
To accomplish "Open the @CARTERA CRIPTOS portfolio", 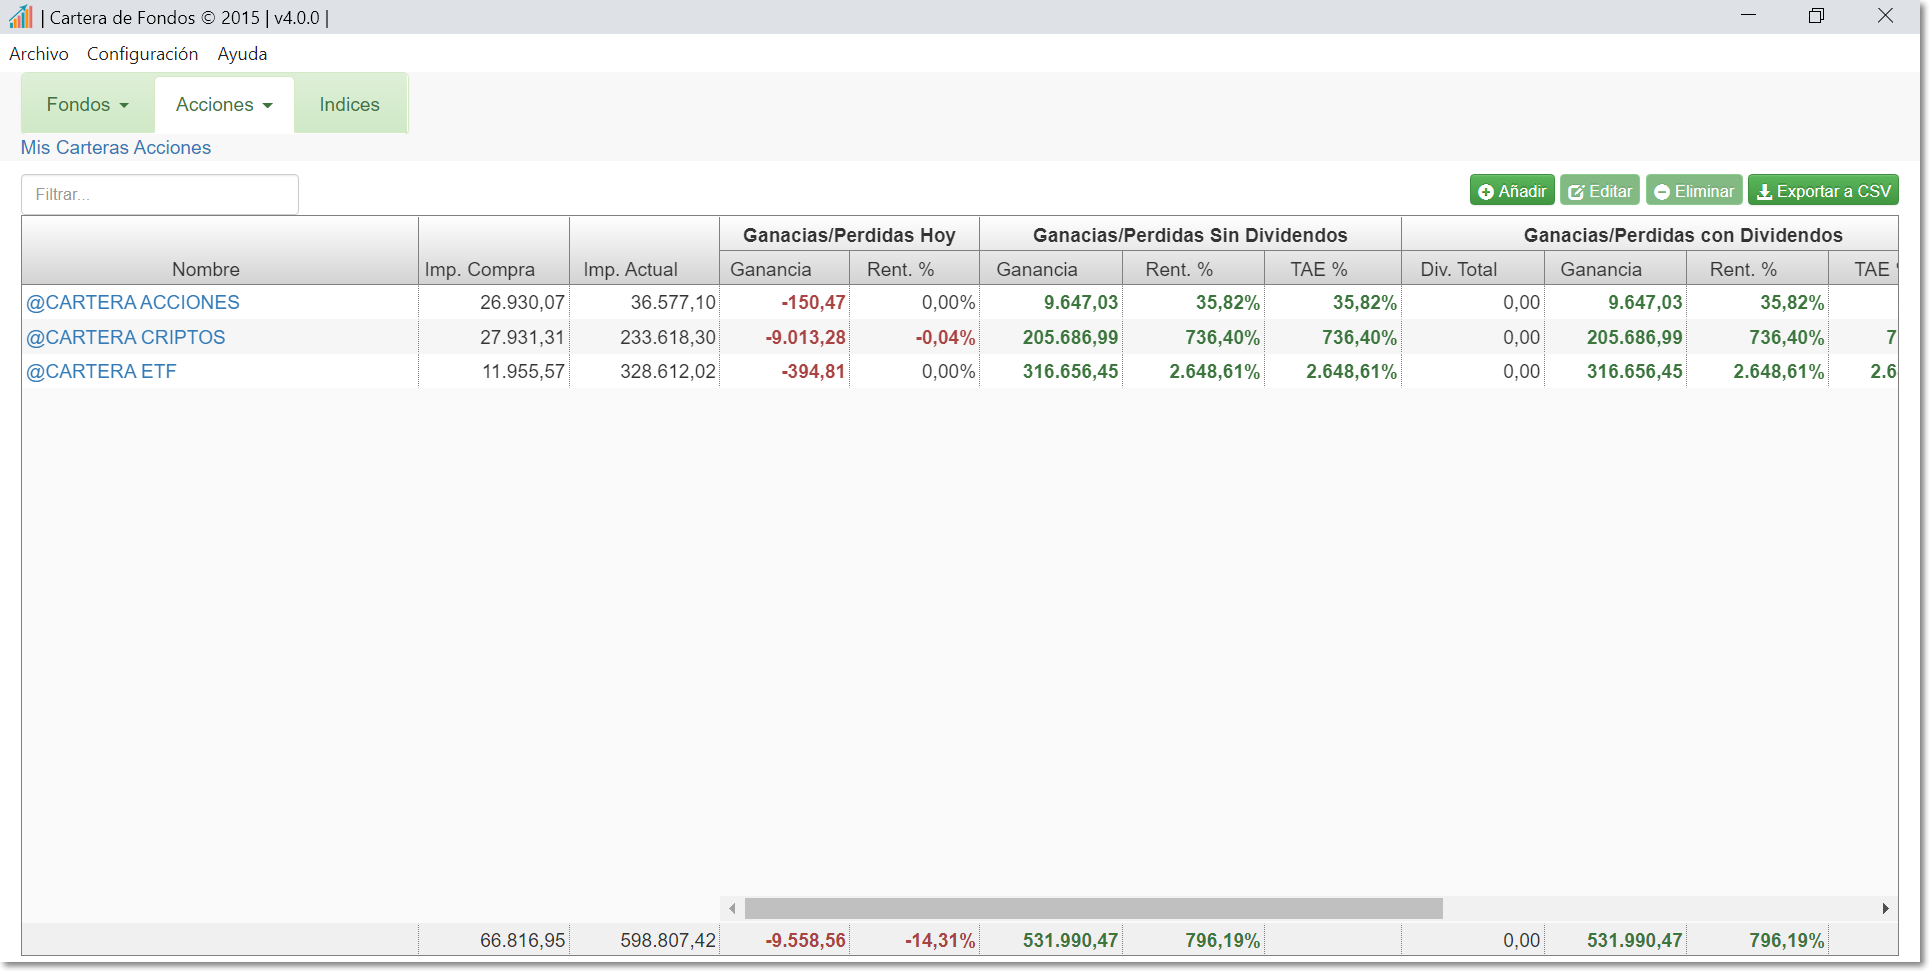I will point(126,337).
